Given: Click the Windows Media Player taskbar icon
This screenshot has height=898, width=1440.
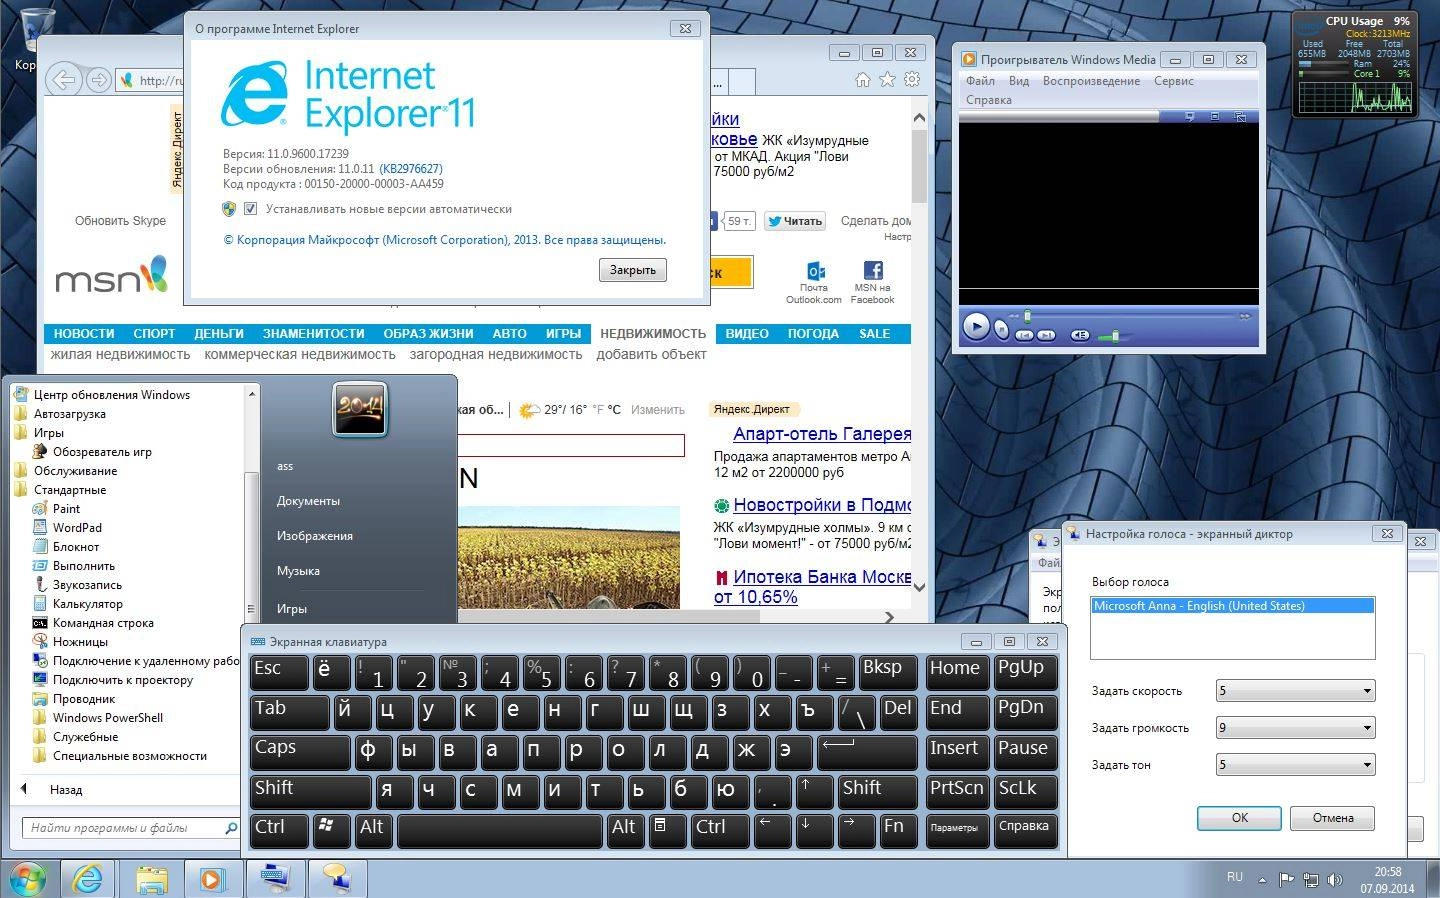Looking at the screenshot, I should (211, 878).
